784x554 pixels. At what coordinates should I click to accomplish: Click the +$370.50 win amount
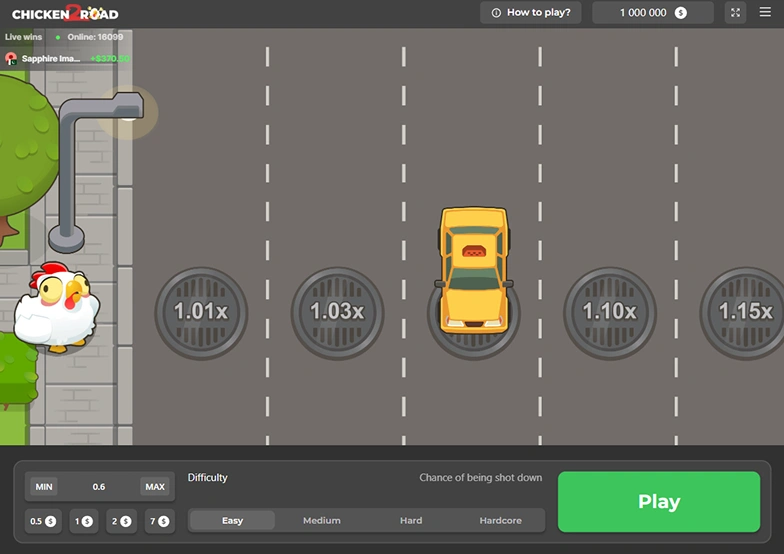point(110,58)
